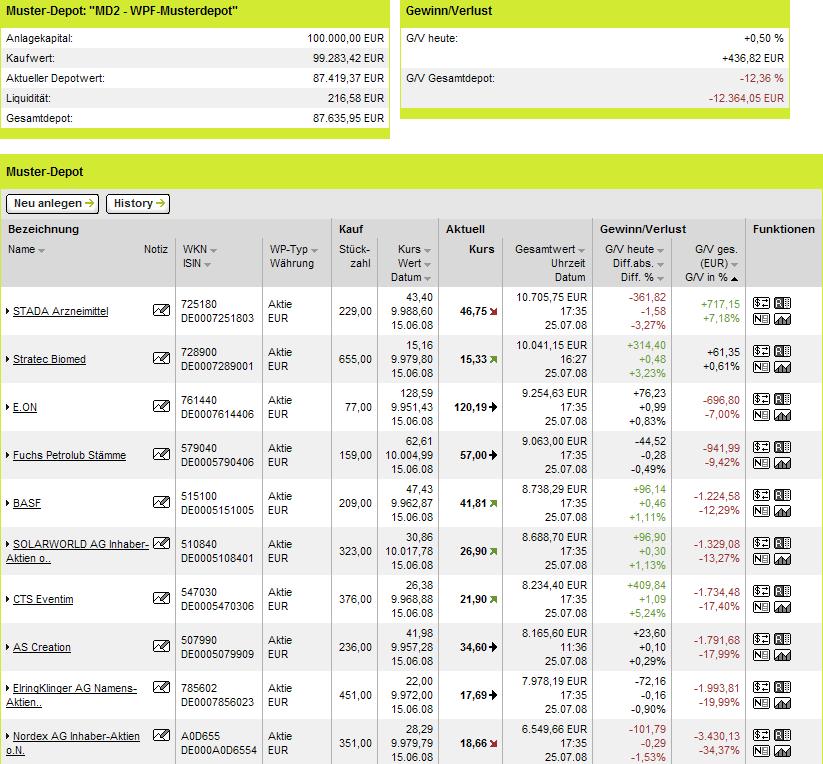Open the R report icon for SOLARWORLD AG
The image size is (823, 764).
(782, 543)
